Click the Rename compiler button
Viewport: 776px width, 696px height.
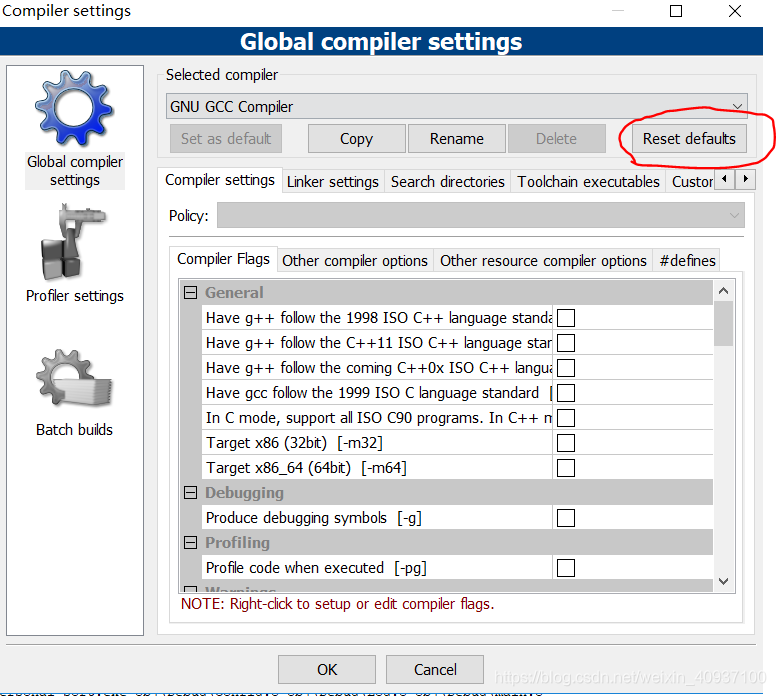point(456,139)
